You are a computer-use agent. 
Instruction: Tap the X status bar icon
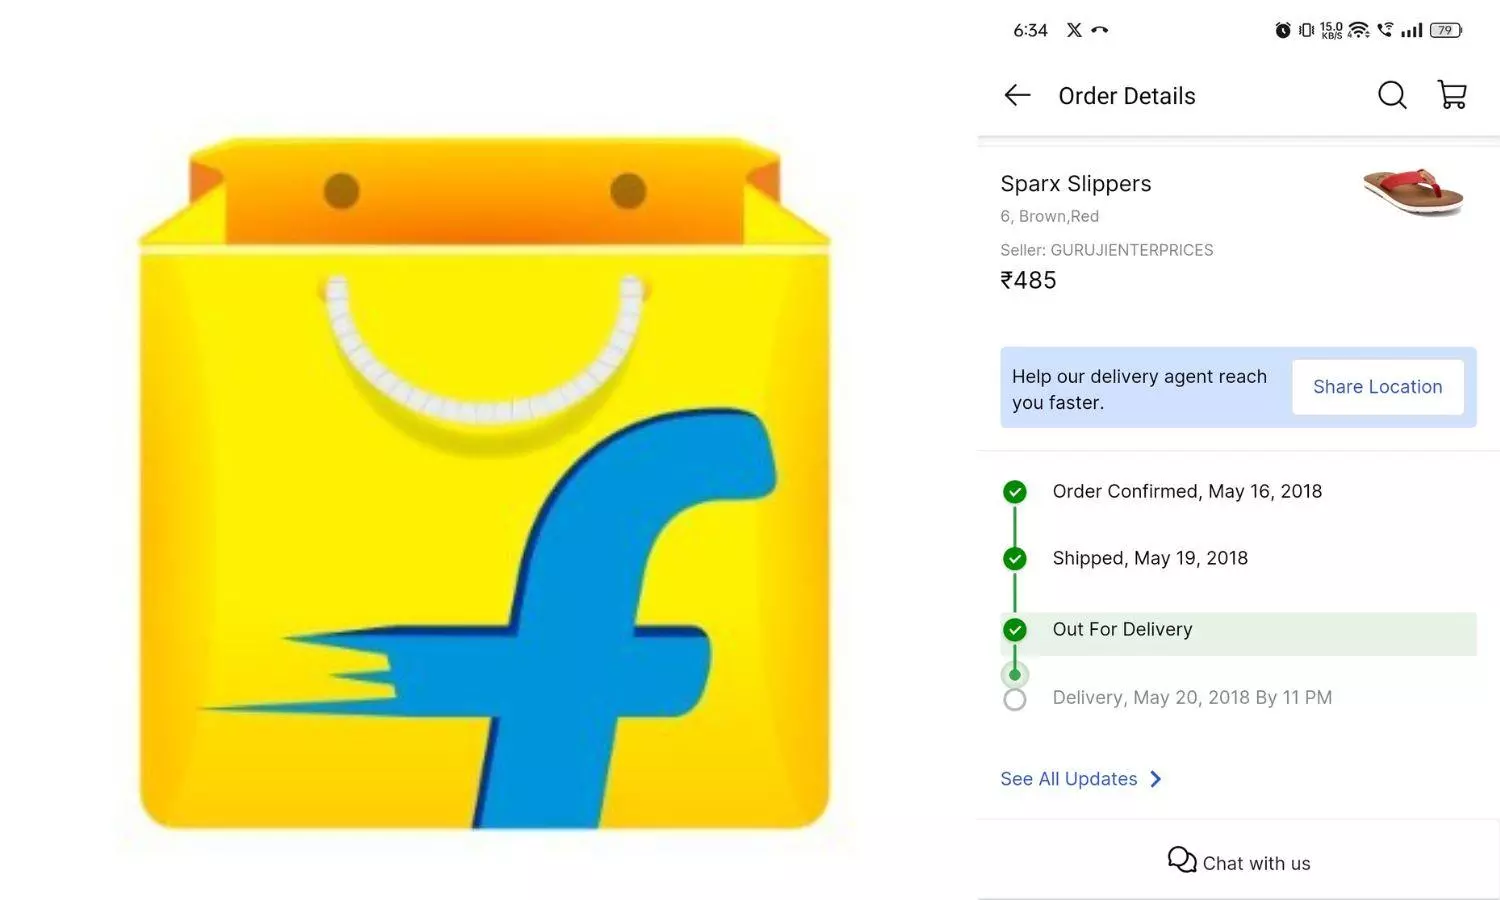[1072, 30]
